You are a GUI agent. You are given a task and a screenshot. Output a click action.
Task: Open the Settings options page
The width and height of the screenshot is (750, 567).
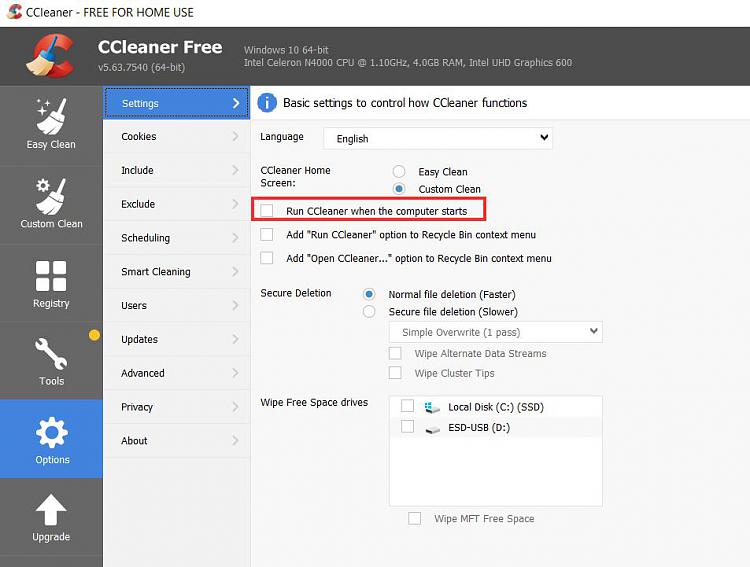tap(176, 103)
